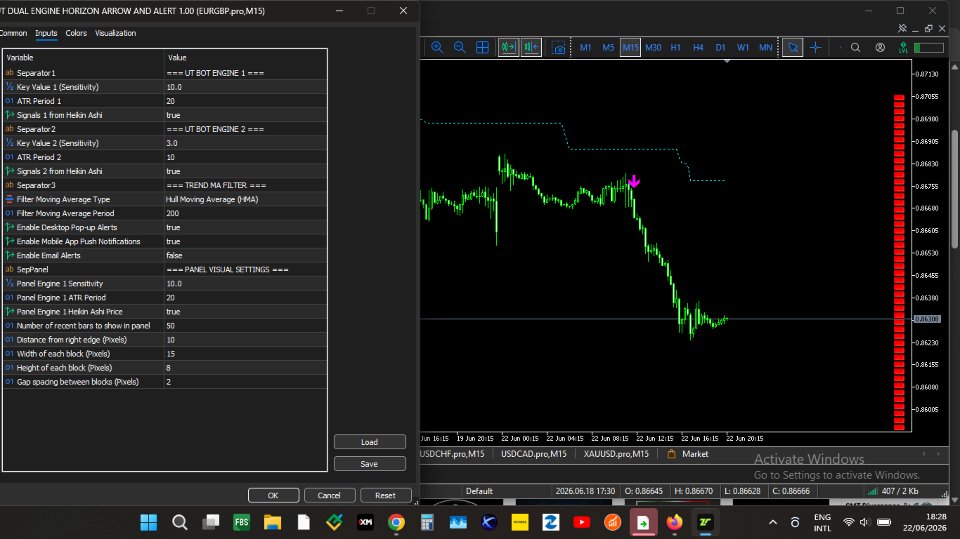Click the Variable column header
Screen dimensions: 960x539
(83, 58)
